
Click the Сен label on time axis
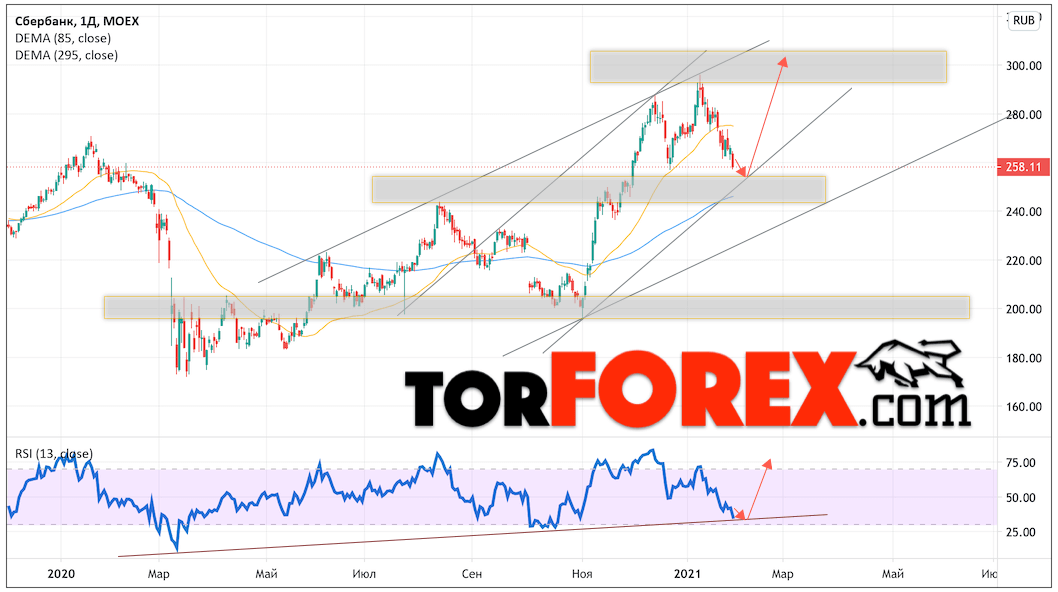[472, 574]
